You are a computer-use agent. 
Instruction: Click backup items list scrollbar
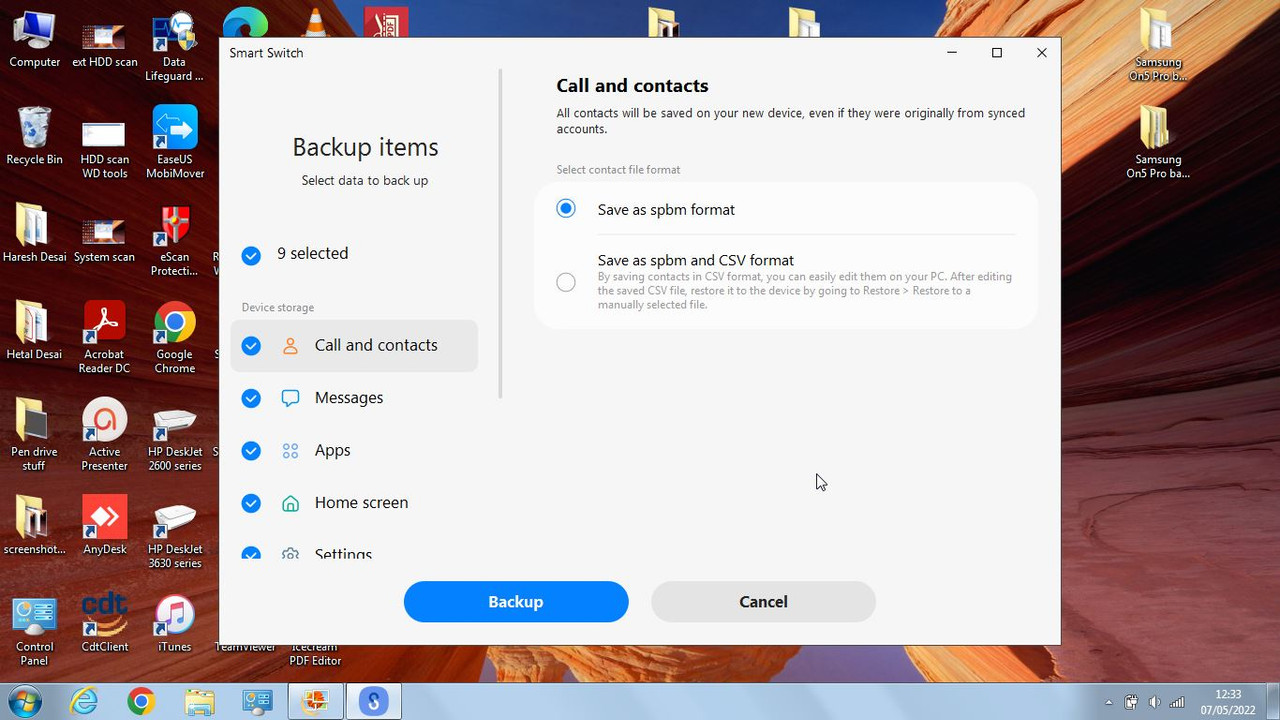500,235
